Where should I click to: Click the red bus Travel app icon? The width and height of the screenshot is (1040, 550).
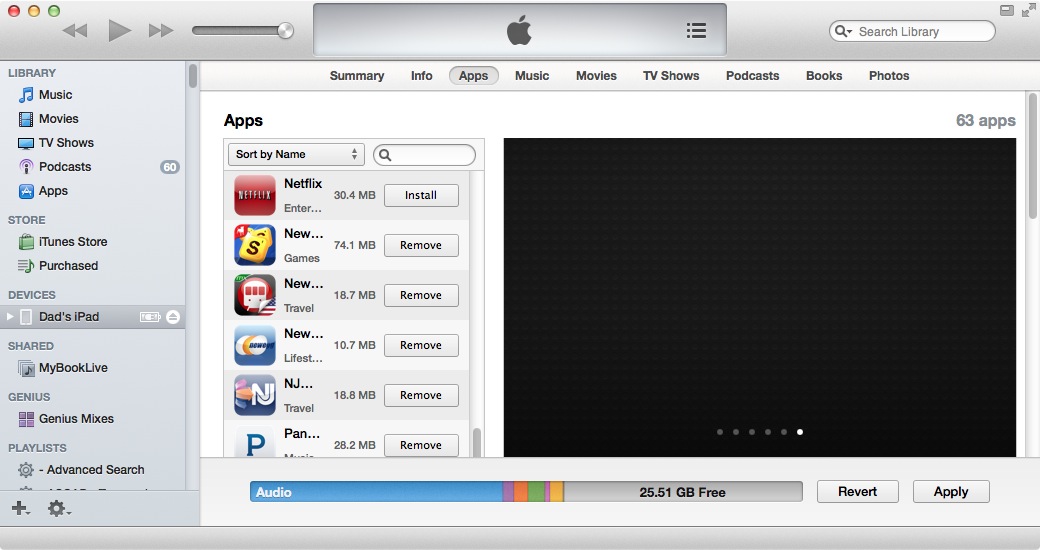coord(255,295)
